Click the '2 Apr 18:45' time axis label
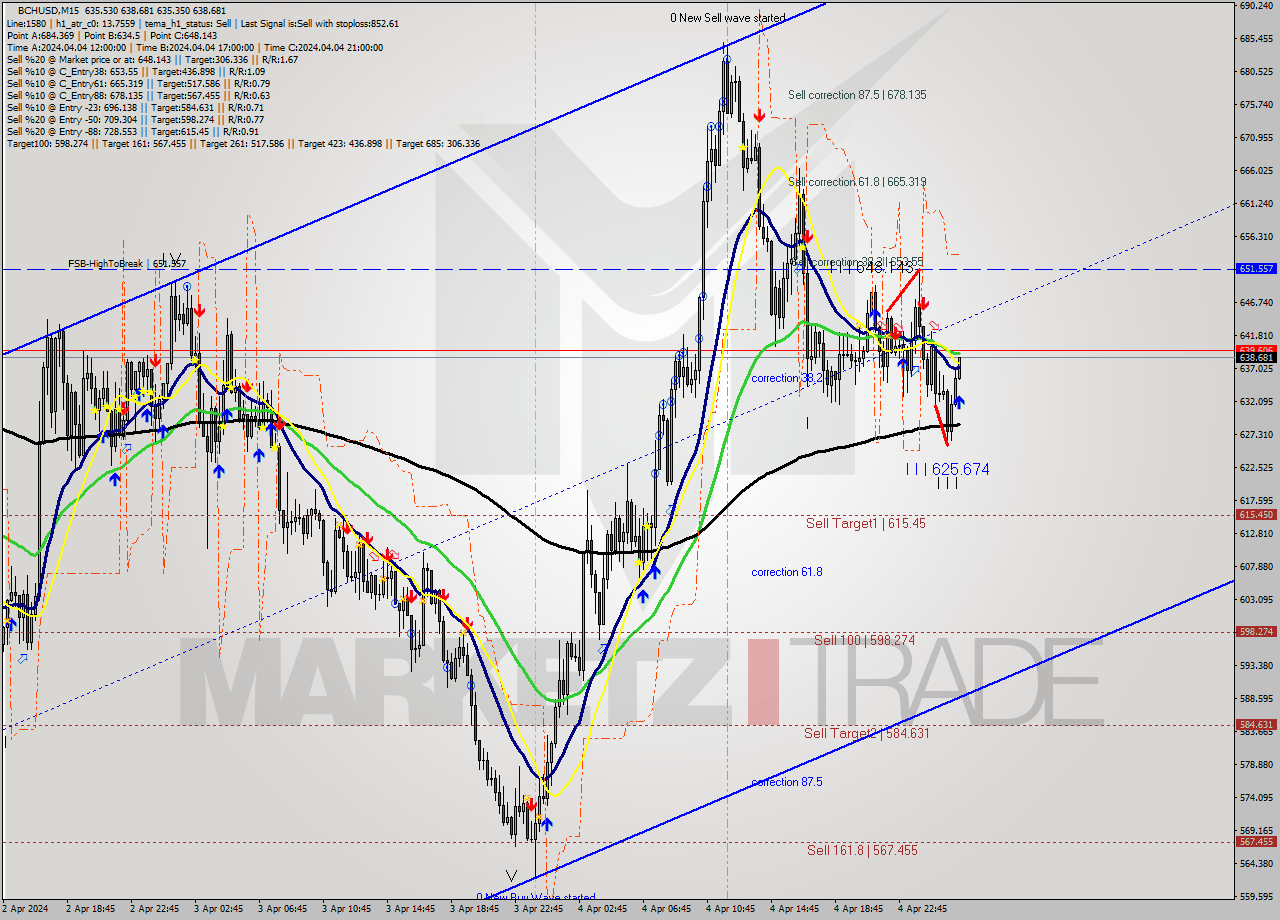Screen dimensions: 1280x920 pos(90,910)
